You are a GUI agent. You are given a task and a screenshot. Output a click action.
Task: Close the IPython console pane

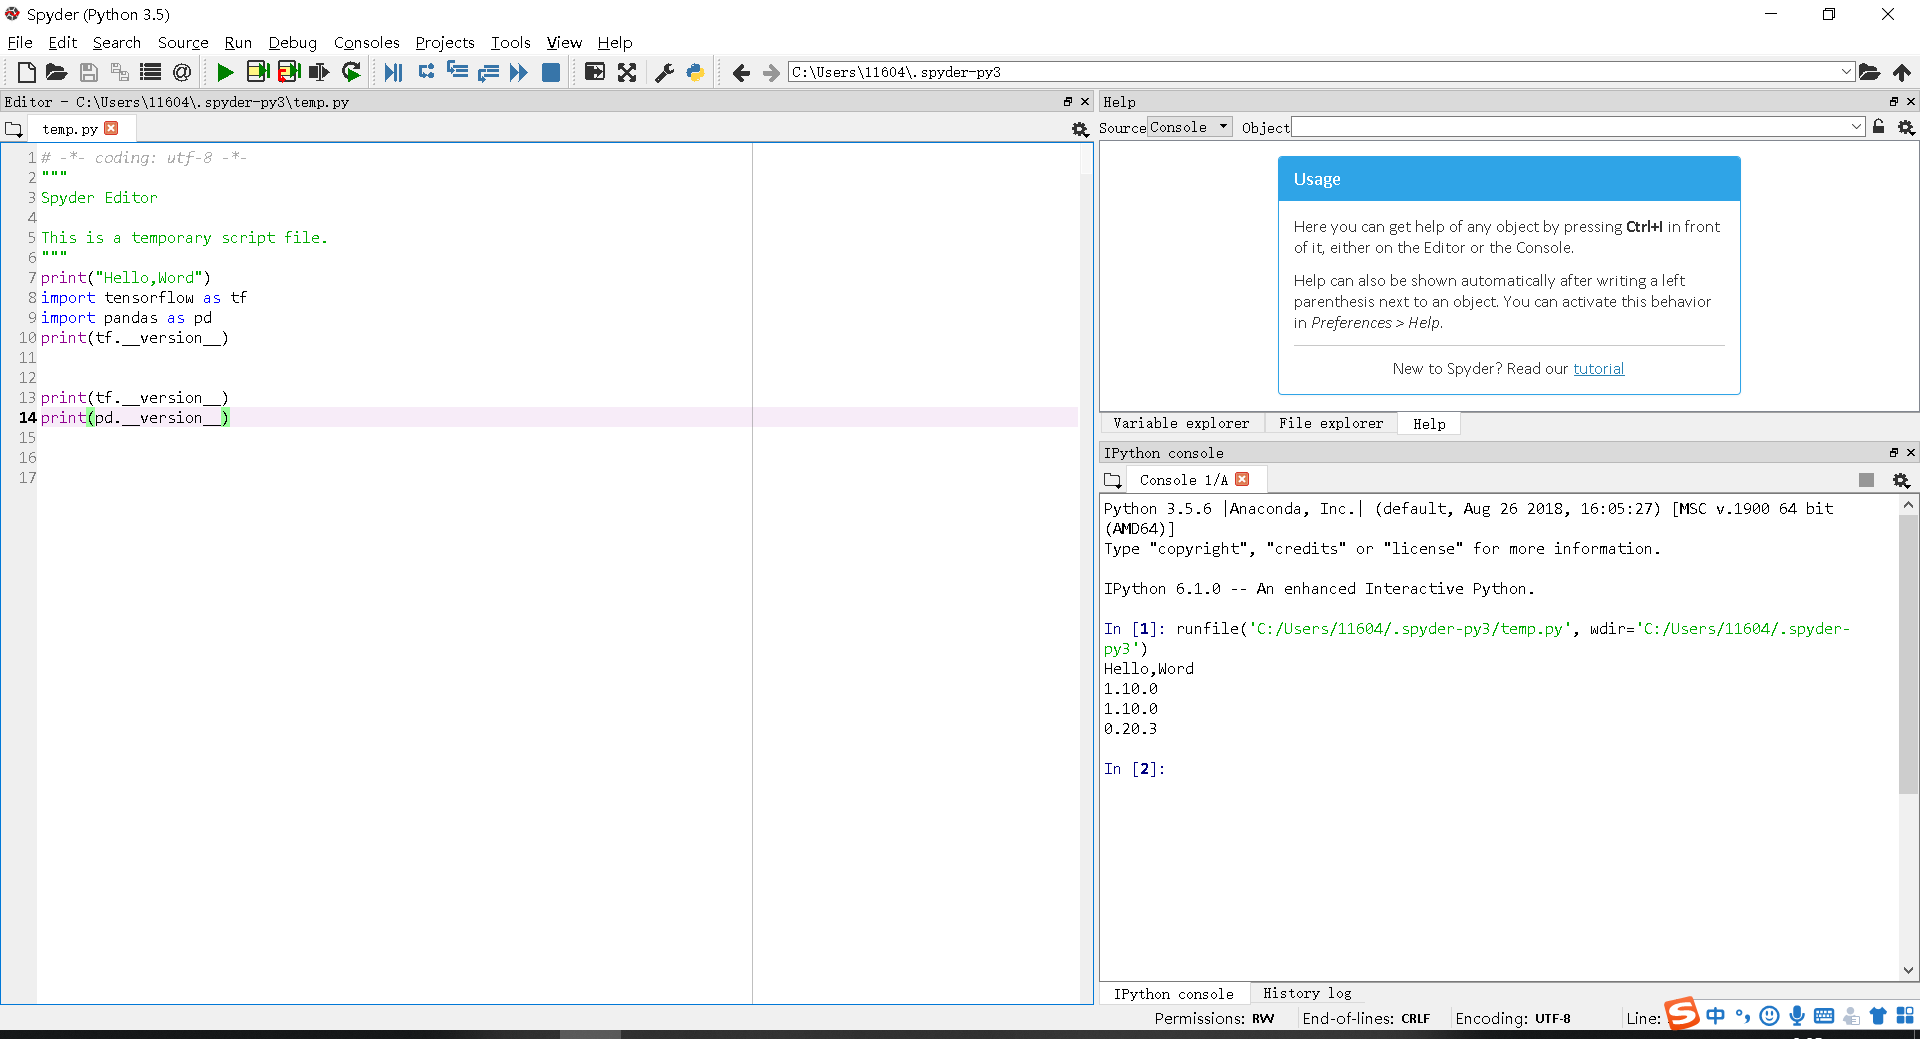(x=1910, y=453)
